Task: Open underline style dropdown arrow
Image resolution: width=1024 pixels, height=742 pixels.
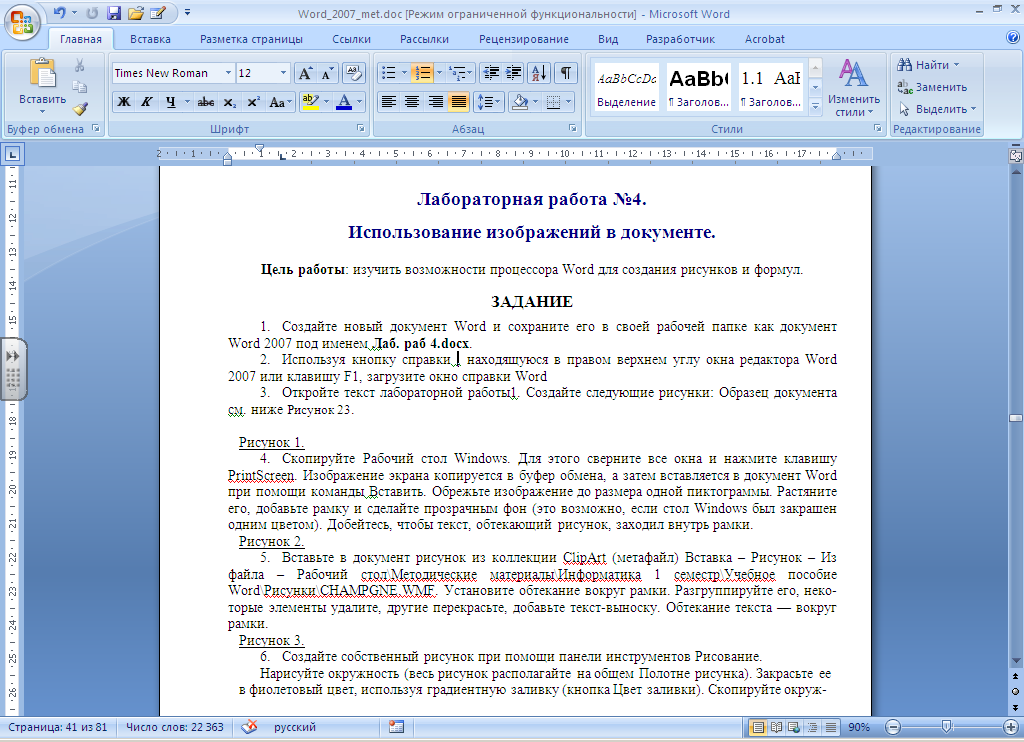Action: [187, 102]
